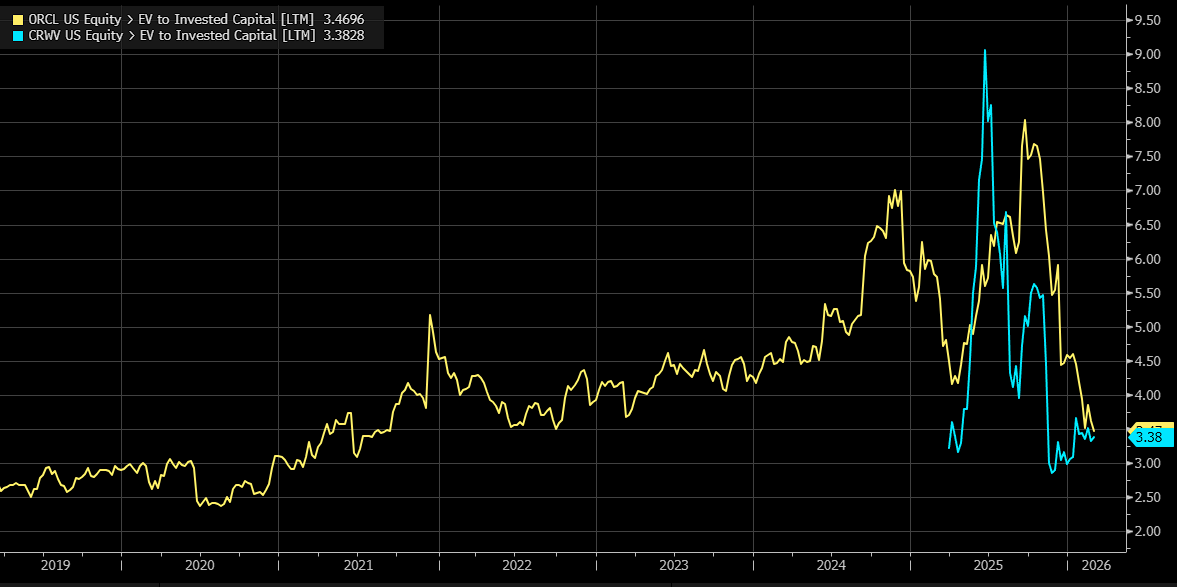Screen dimensions: 1177x587
Task: Click the 2023 label on the time axis
Action: pos(674,564)
